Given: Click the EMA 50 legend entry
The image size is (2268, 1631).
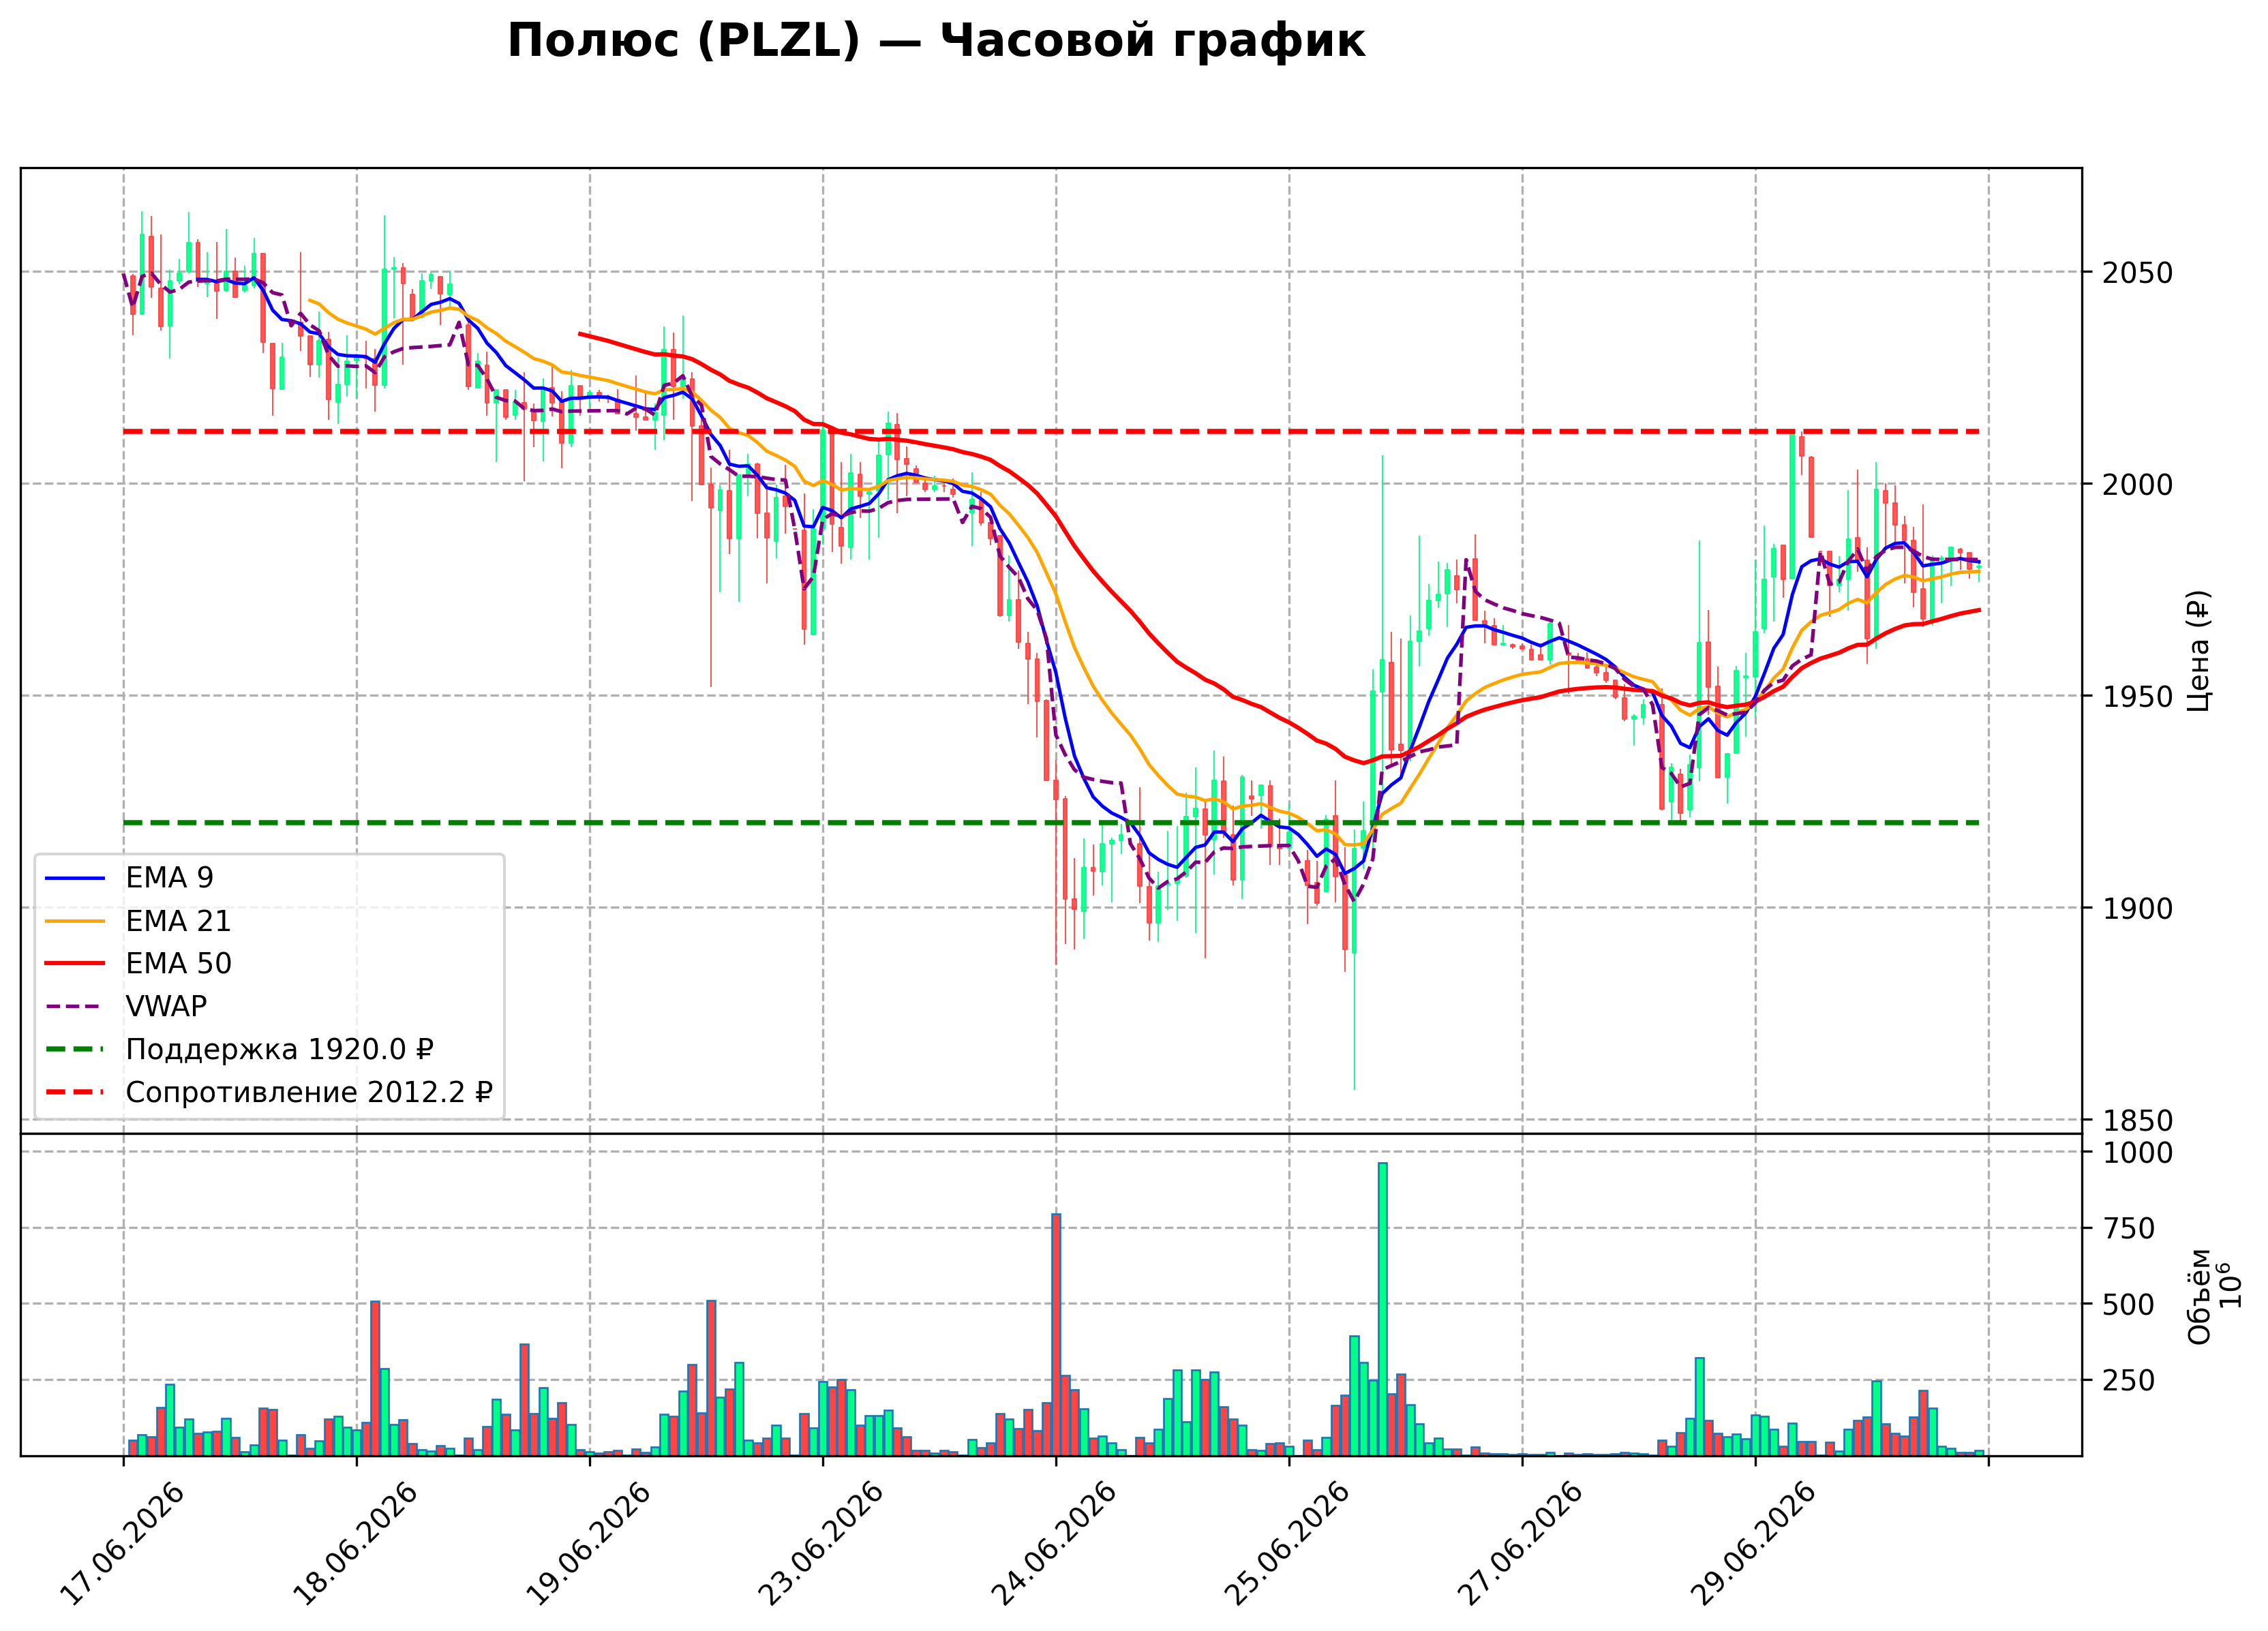Looking at the screenshot, I should [x=178, y=963].
